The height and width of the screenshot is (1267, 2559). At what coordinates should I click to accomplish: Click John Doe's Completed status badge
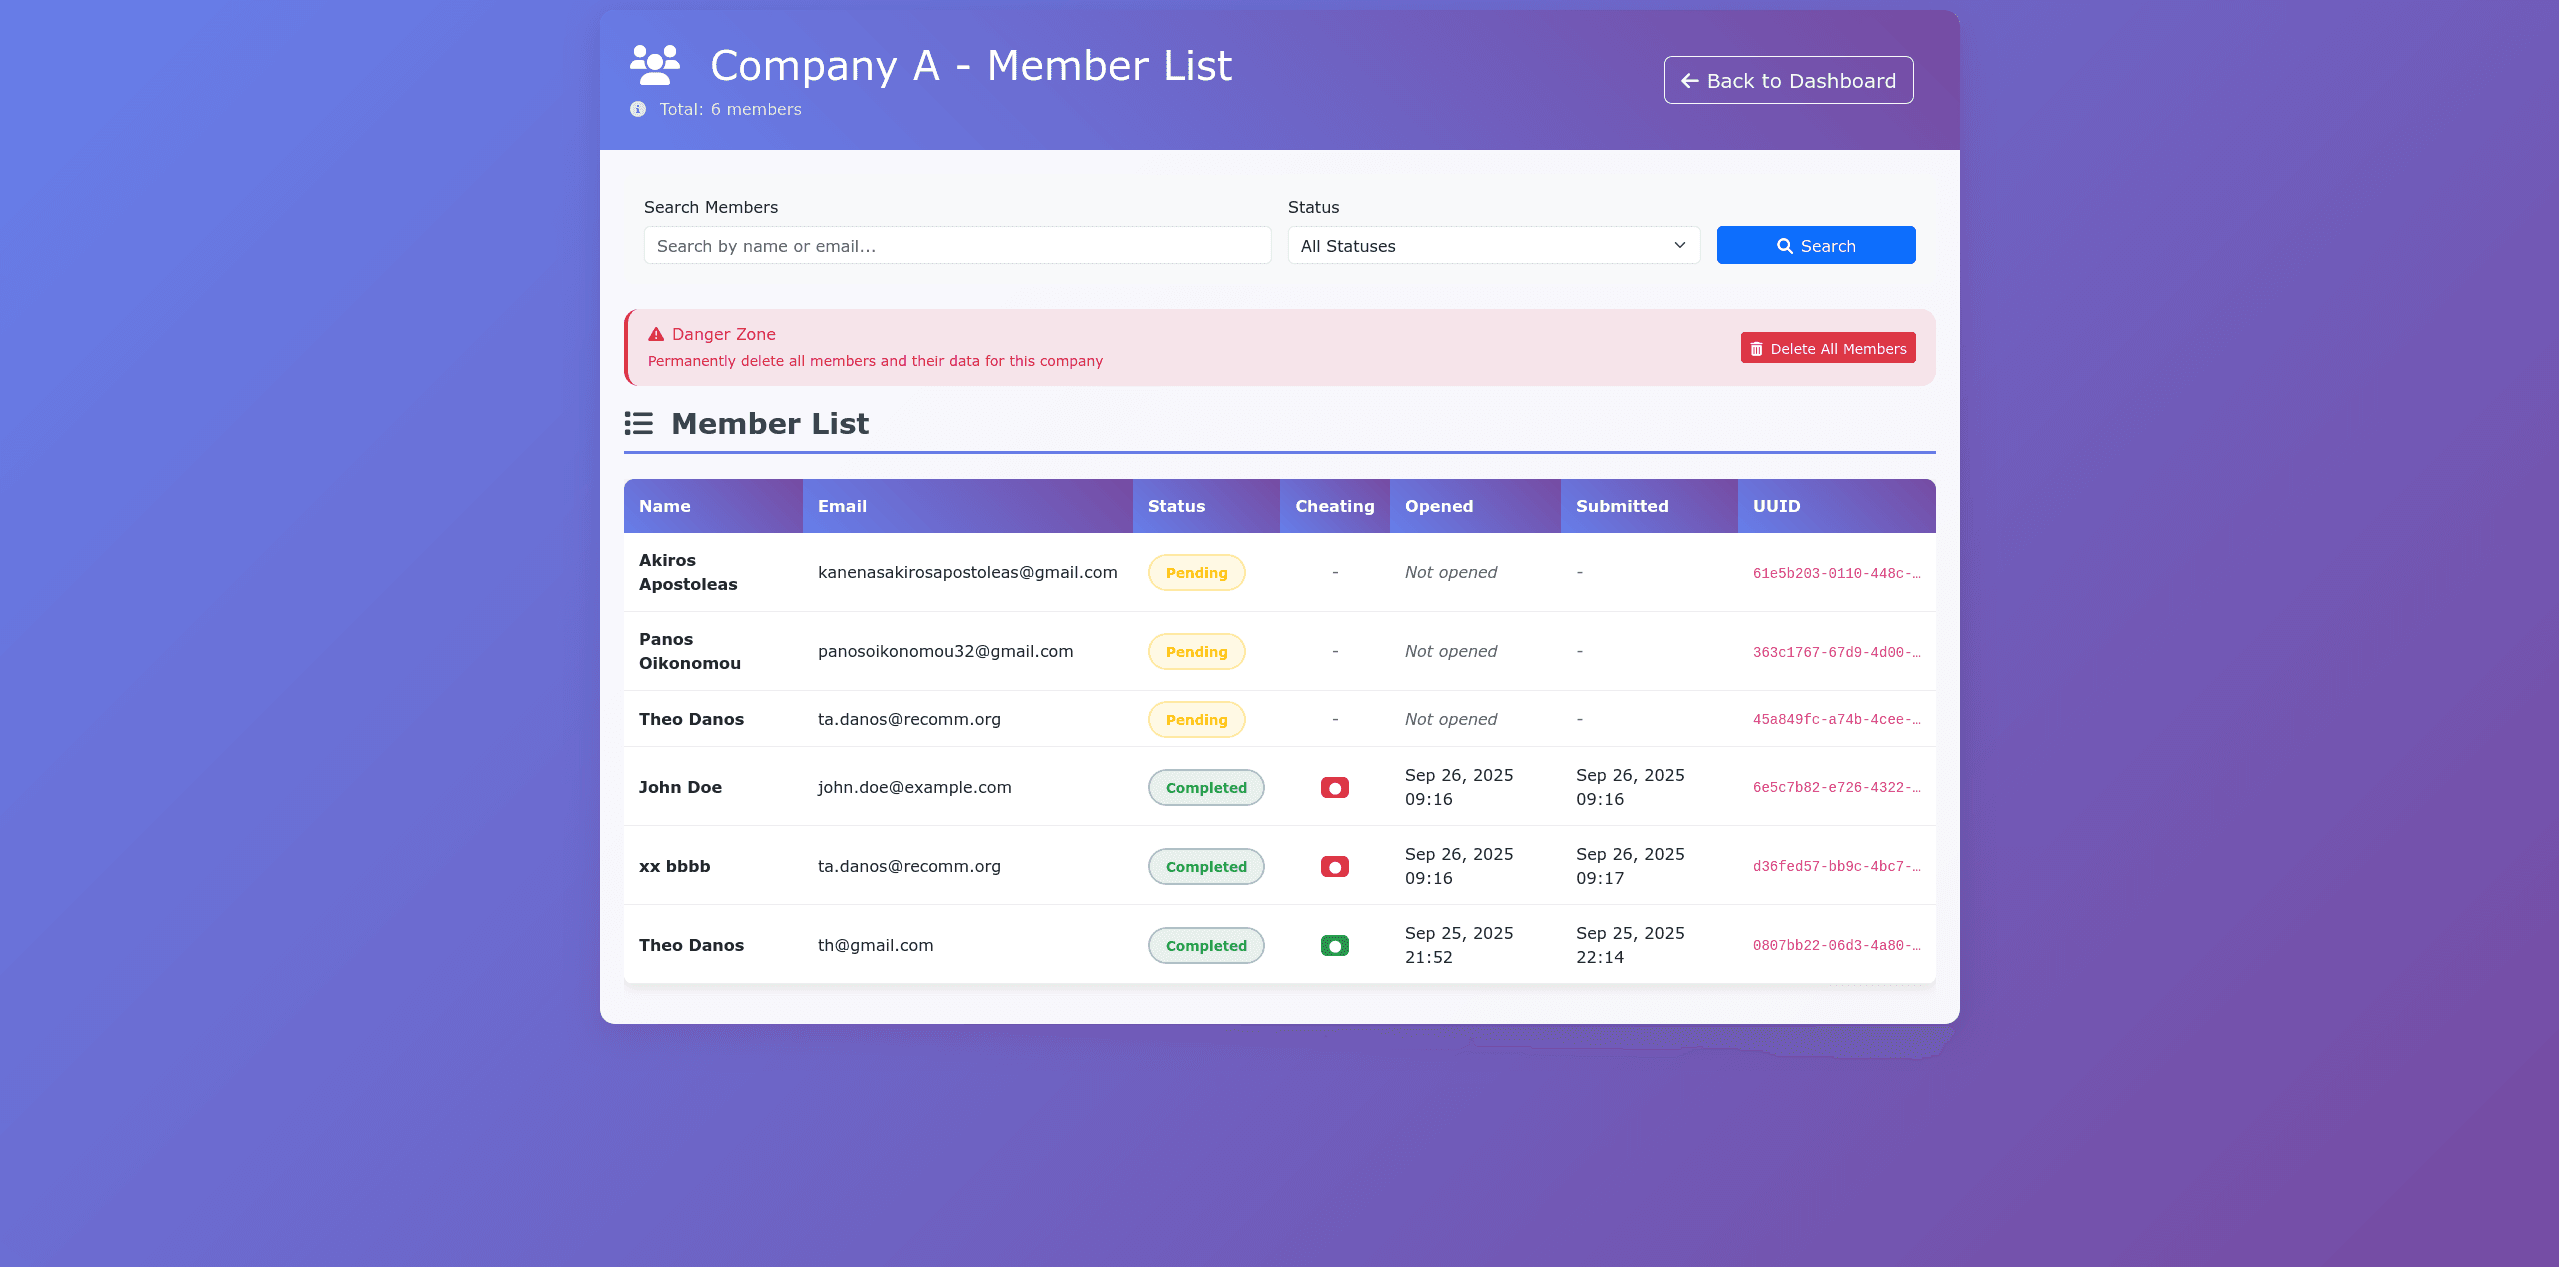click(x=1206, y=788)
